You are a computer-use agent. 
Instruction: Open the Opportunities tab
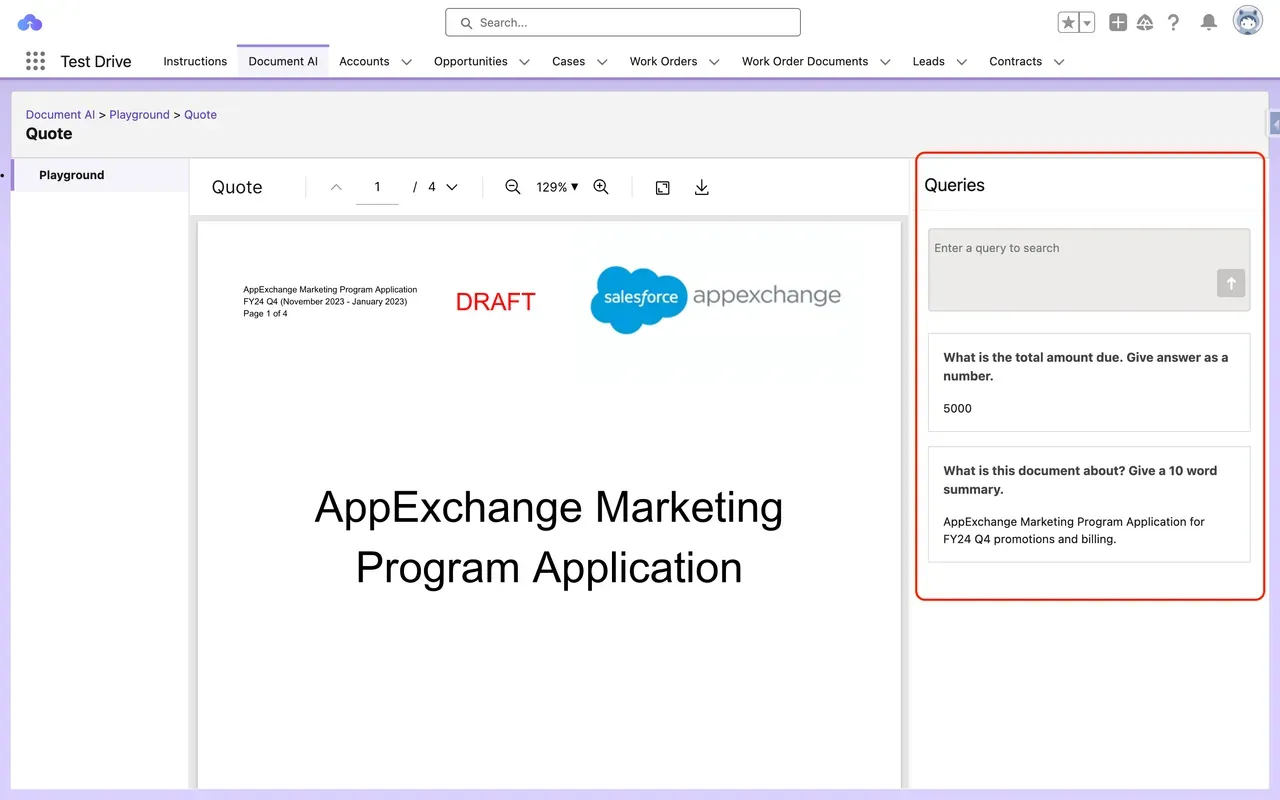coord(471,61)
